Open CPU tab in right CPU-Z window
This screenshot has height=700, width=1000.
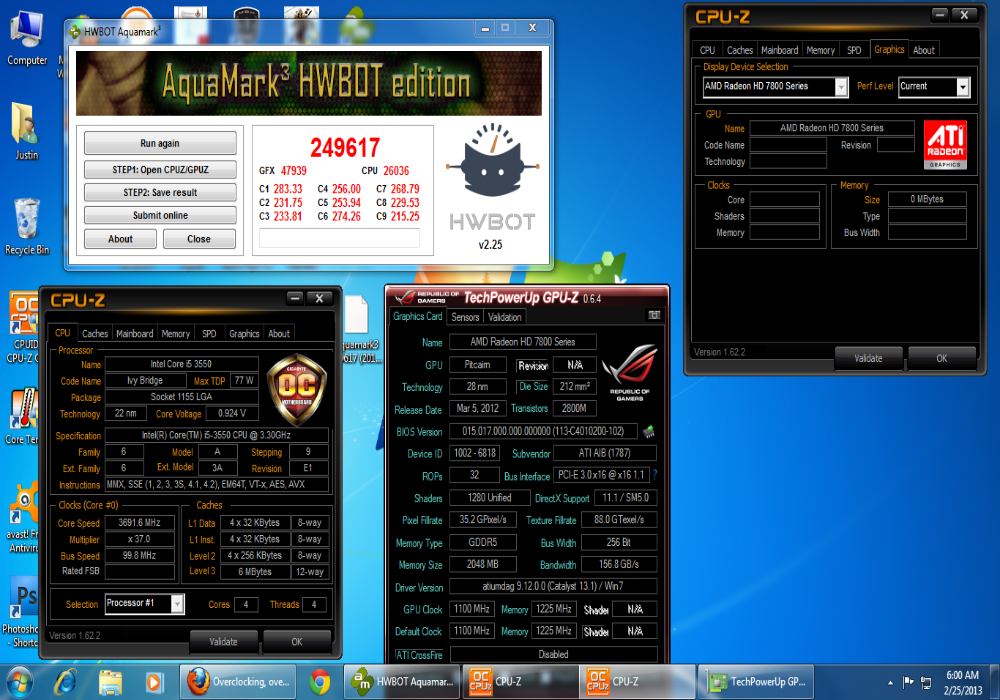[707, 50]
